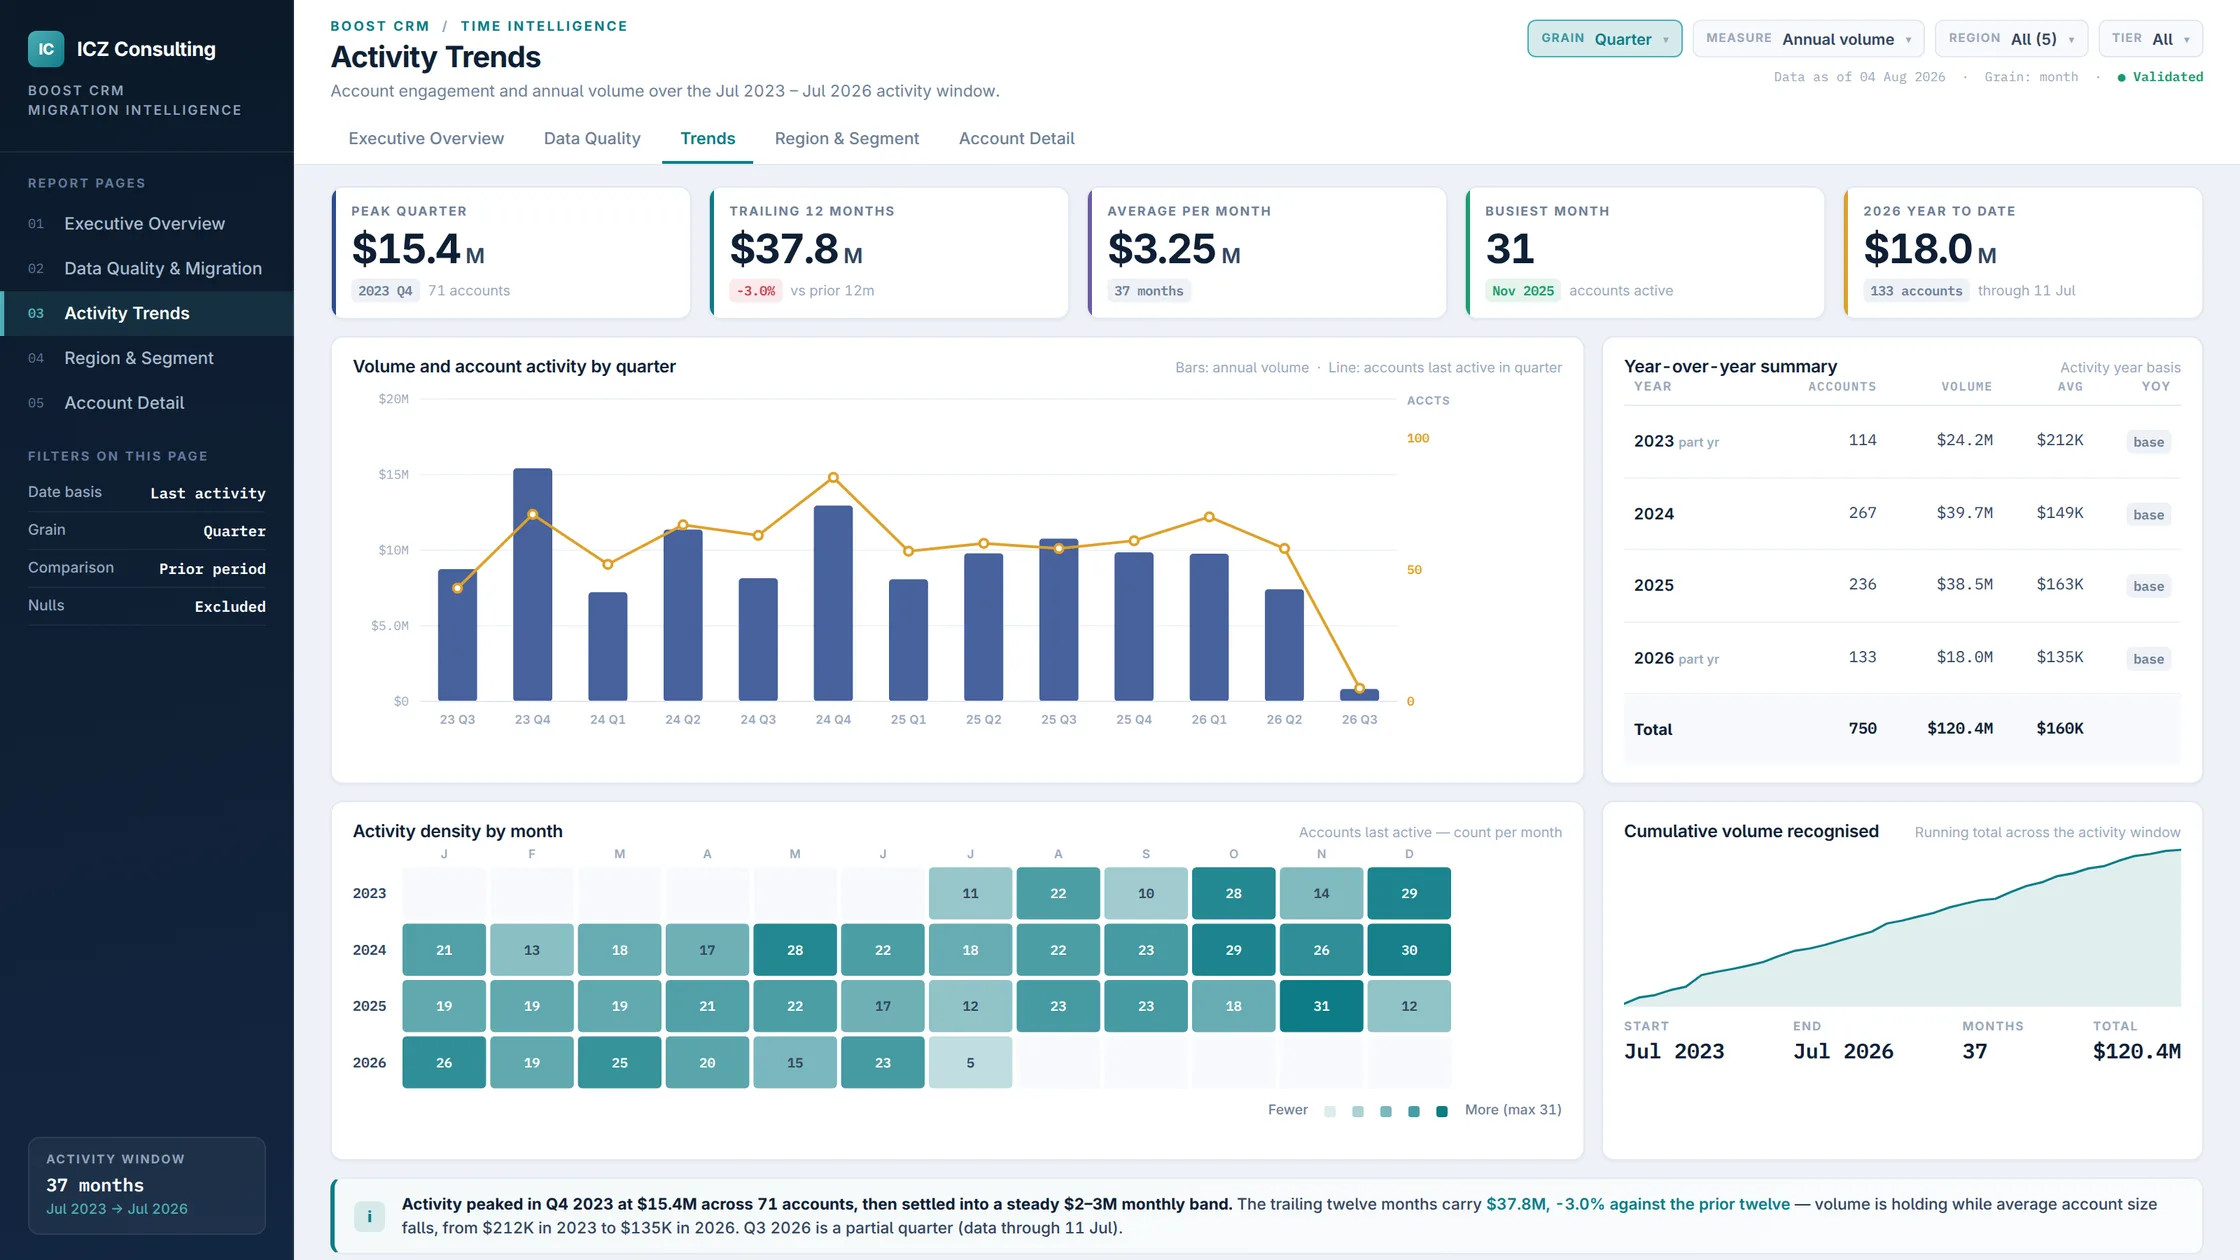Click the Comparison Prior period filter

point(147,568)
